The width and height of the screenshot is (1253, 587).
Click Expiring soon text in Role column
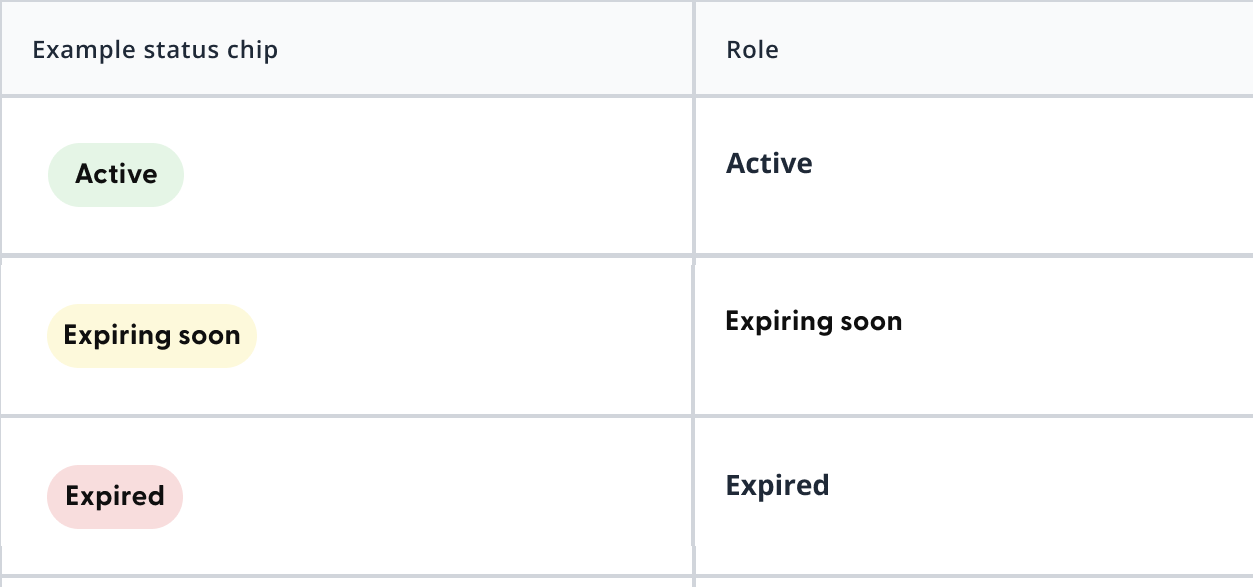tap(814, 322)
